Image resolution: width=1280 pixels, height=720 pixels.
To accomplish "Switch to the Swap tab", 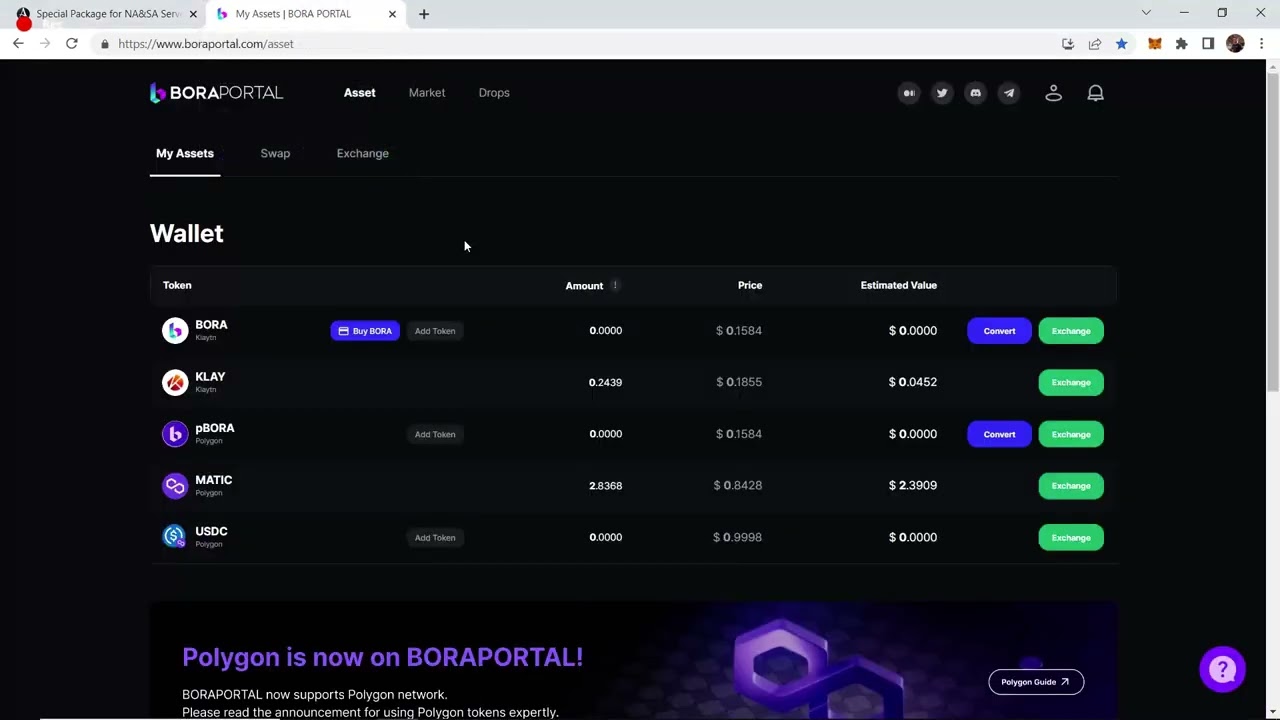I will pos(275,153).
